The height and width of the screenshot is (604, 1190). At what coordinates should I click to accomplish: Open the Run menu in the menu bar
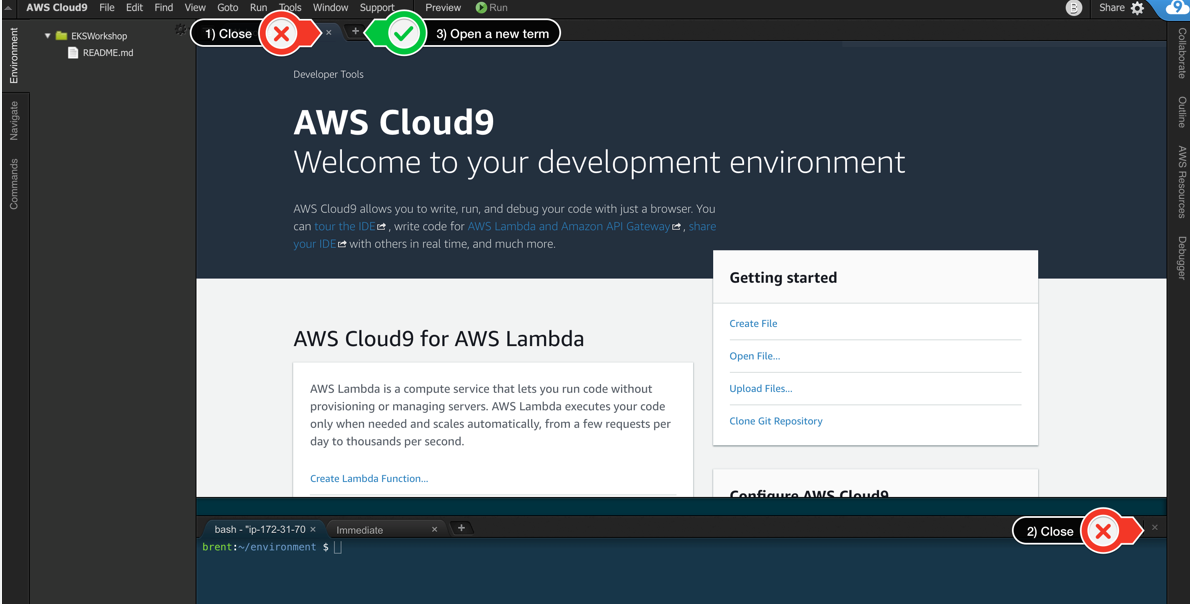[258, 8]
